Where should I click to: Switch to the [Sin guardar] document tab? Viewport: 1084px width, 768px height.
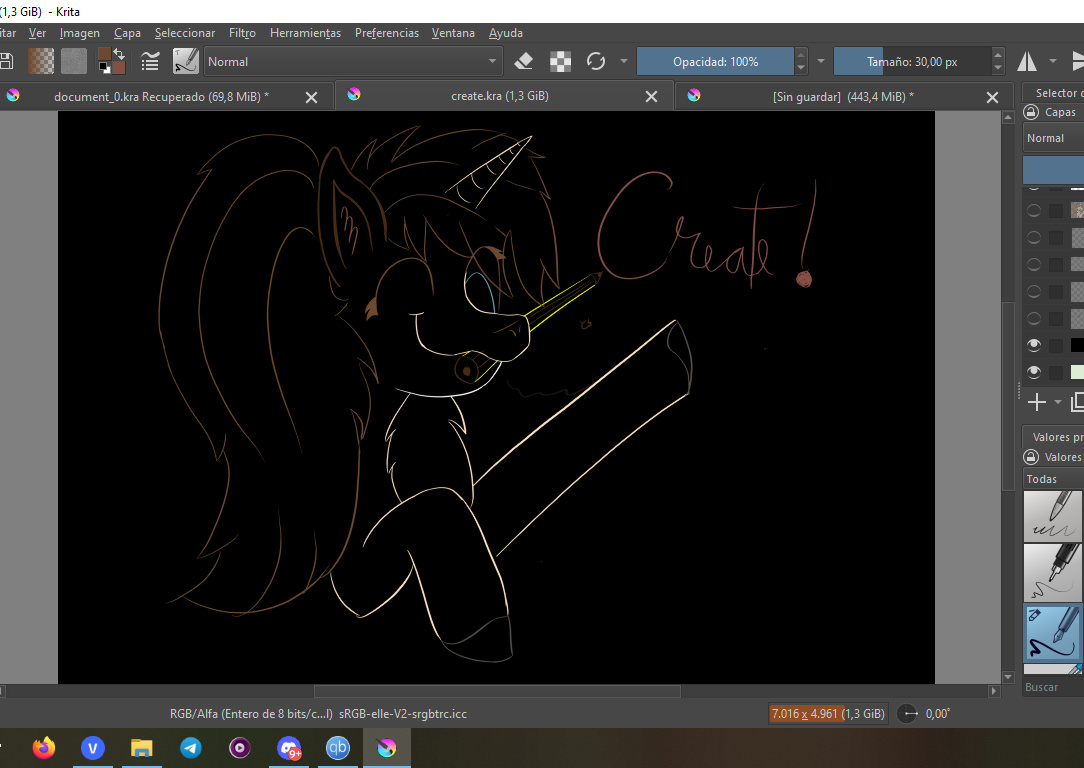[843, 97]
